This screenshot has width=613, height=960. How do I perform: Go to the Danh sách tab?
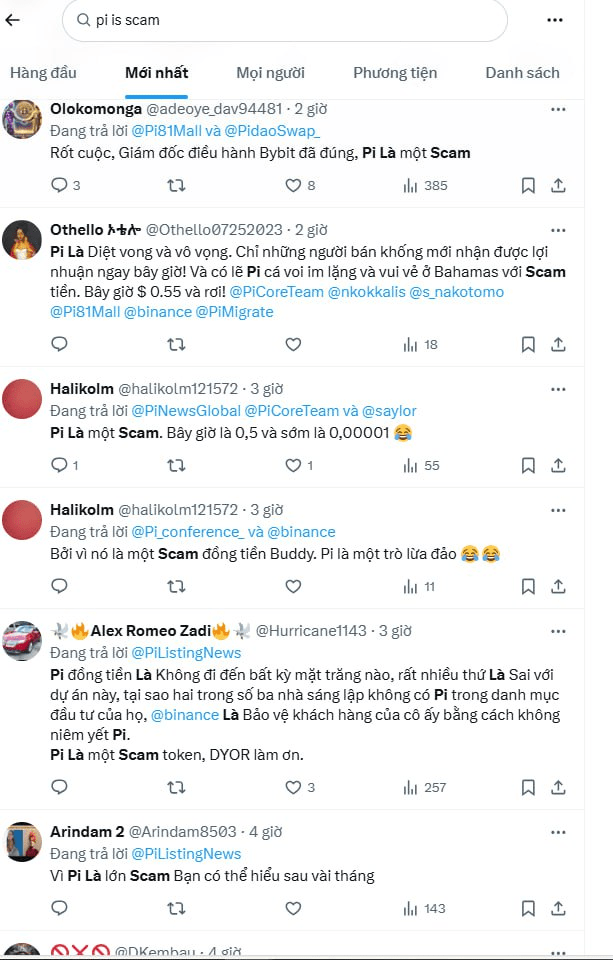(522, 73)
